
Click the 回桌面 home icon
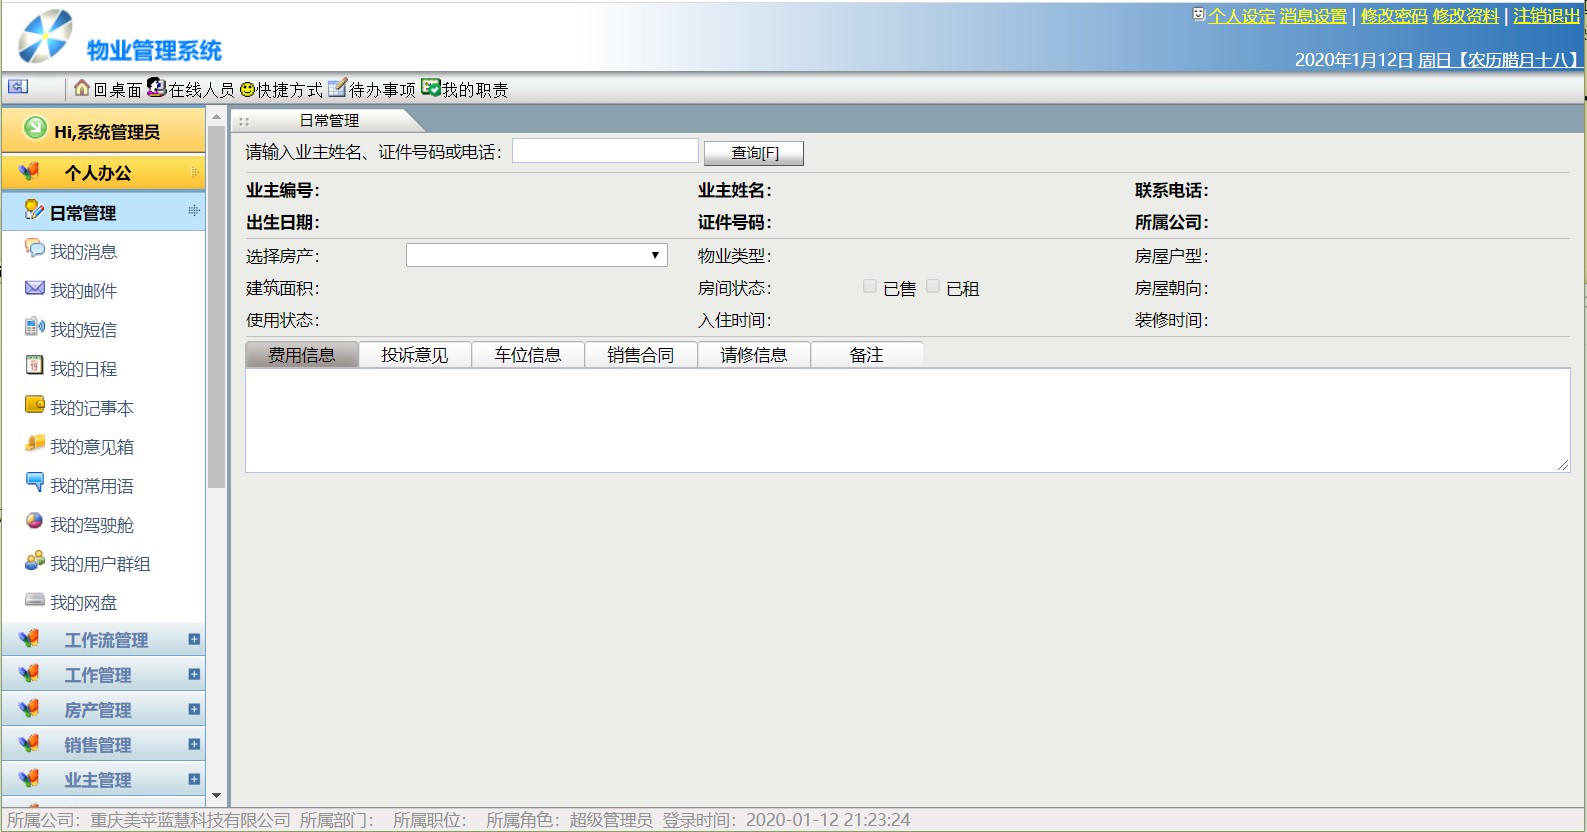[82, 89]
